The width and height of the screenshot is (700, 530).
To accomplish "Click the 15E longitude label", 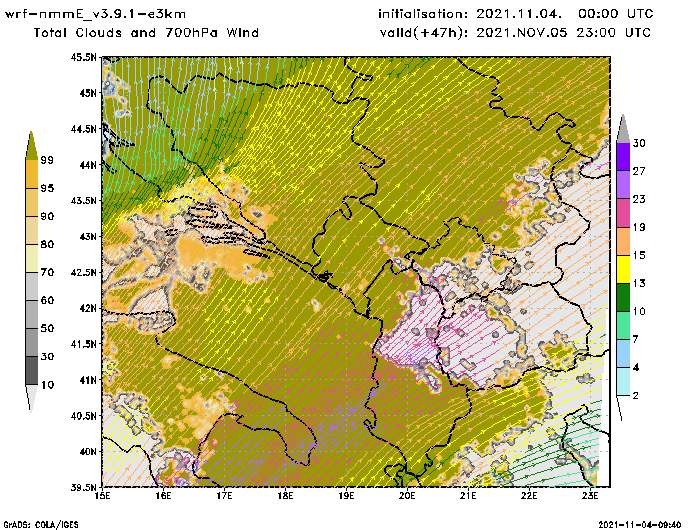I will [x=103, y=496].
